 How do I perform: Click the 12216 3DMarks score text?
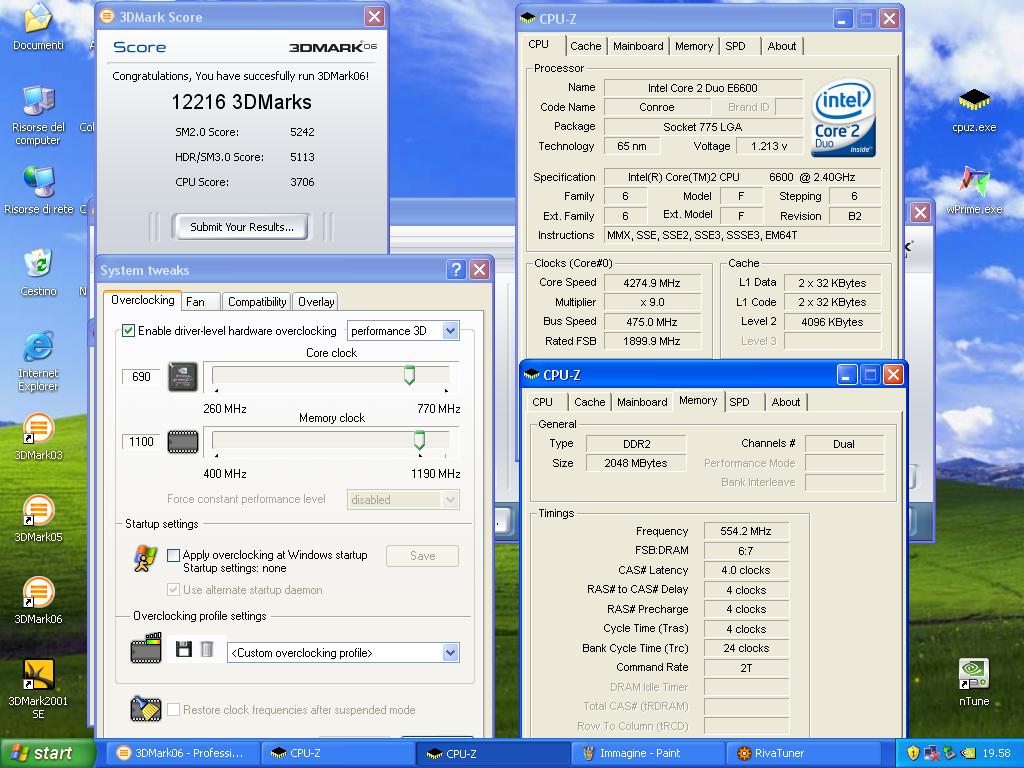[x=241, y=102]
